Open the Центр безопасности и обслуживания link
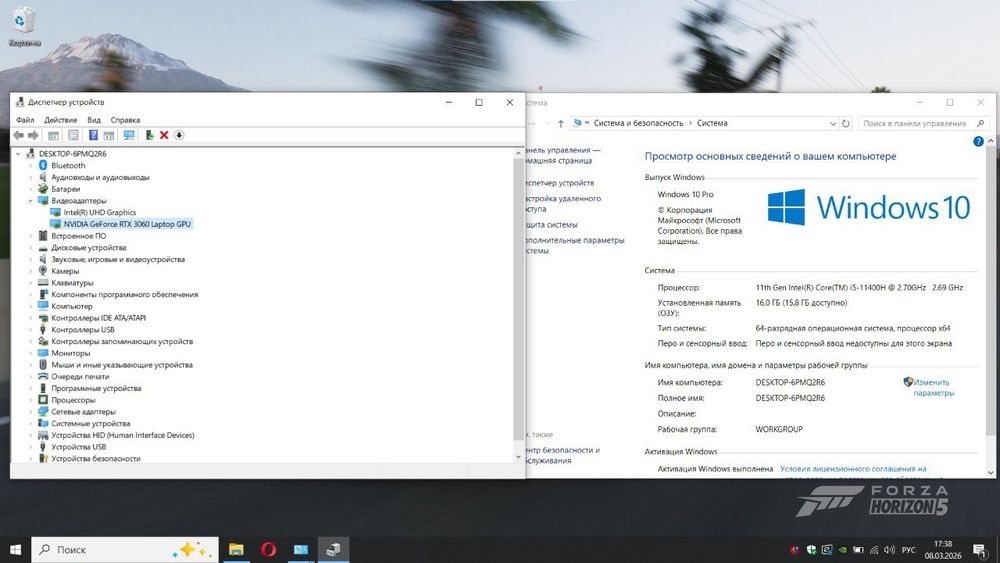The image size is (1000, 563). (x=562, y=455)
